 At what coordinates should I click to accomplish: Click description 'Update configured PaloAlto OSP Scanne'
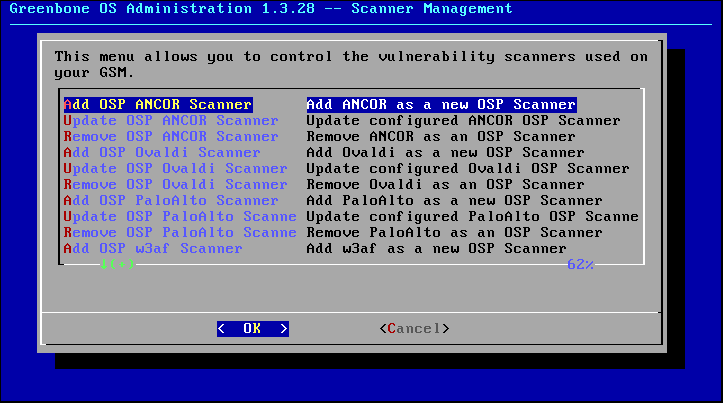tap(473, 217)
